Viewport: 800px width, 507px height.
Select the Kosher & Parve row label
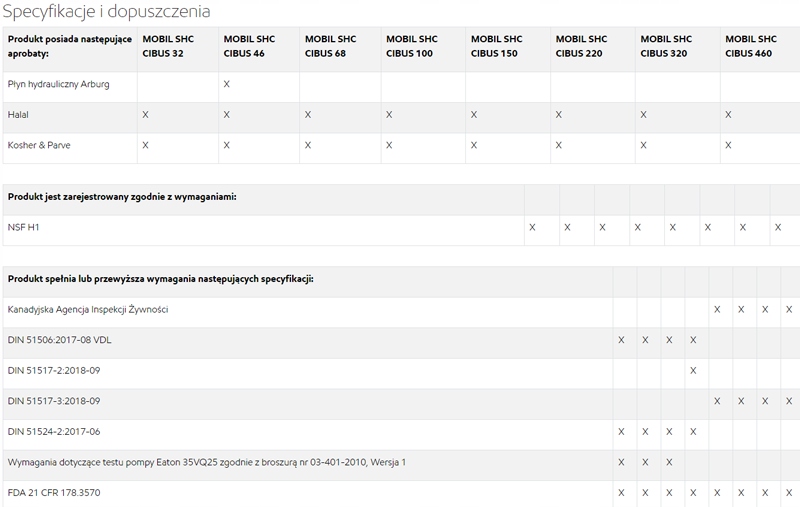pos(38,146)
